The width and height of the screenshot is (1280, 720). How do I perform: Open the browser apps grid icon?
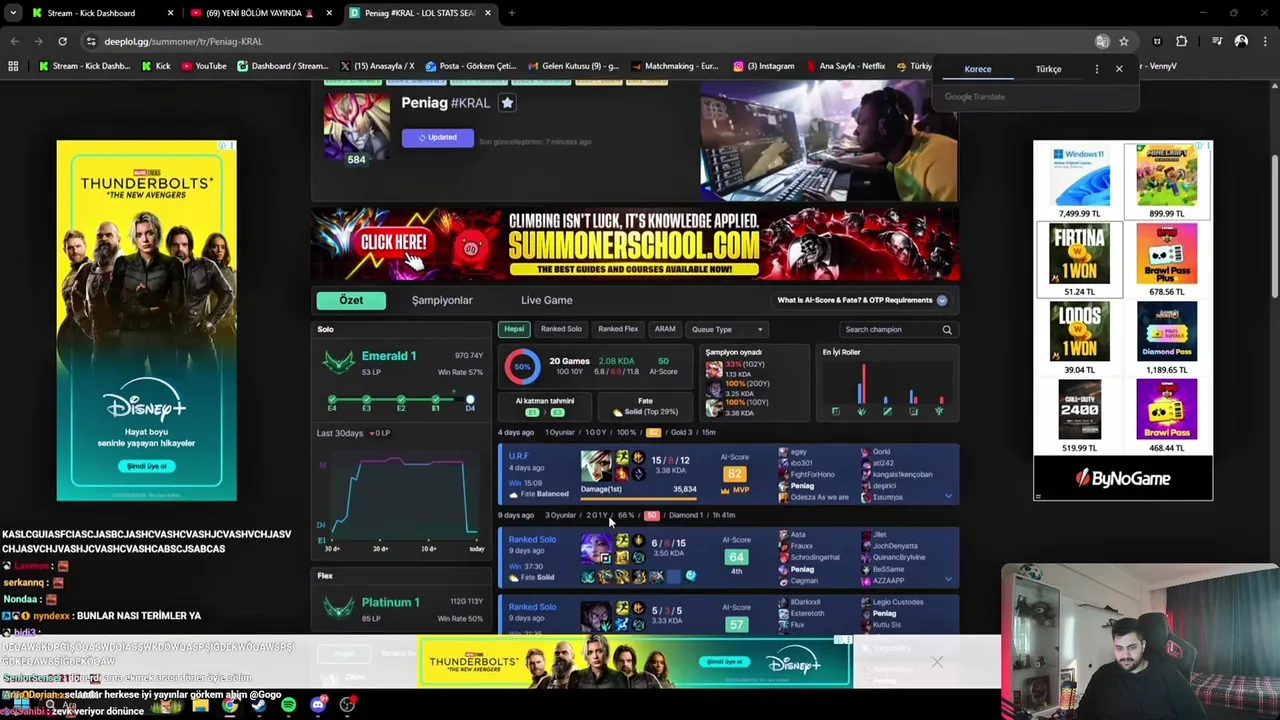(13, 66)
